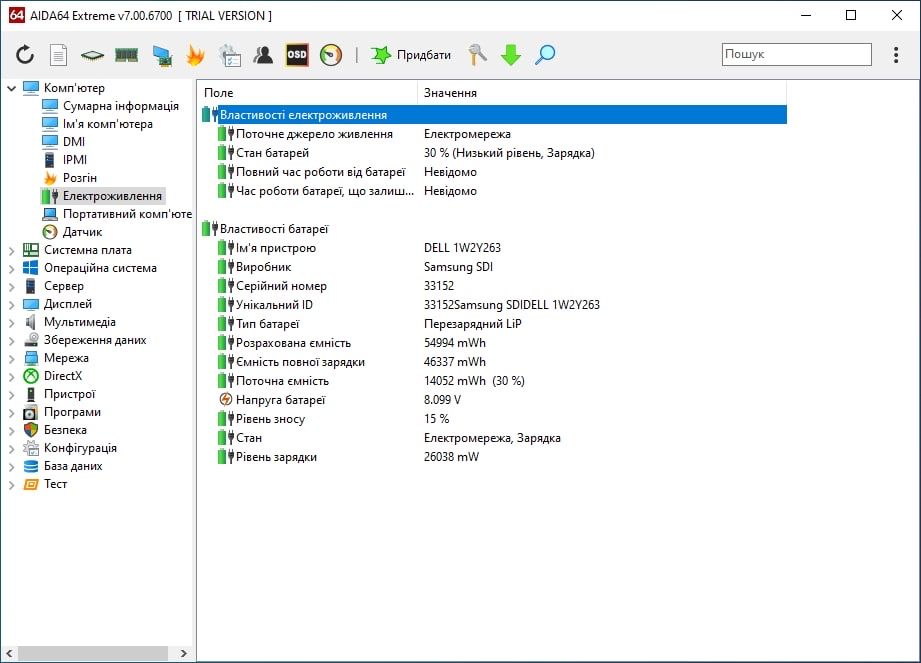This screenshot has width=921, height=663.
Task: Open the three-dot menu button
Action: coord(896,55)
